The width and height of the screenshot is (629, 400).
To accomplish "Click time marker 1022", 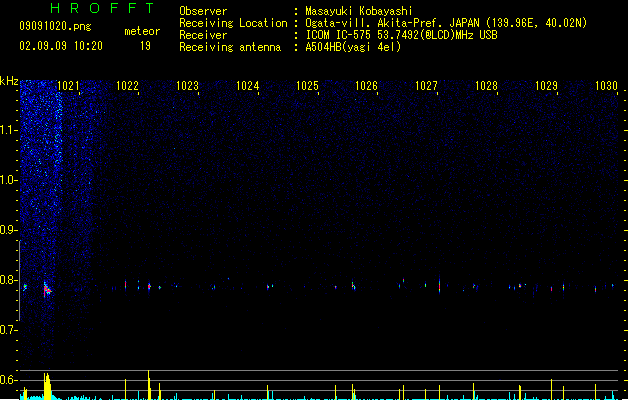I will pos(127,86).
